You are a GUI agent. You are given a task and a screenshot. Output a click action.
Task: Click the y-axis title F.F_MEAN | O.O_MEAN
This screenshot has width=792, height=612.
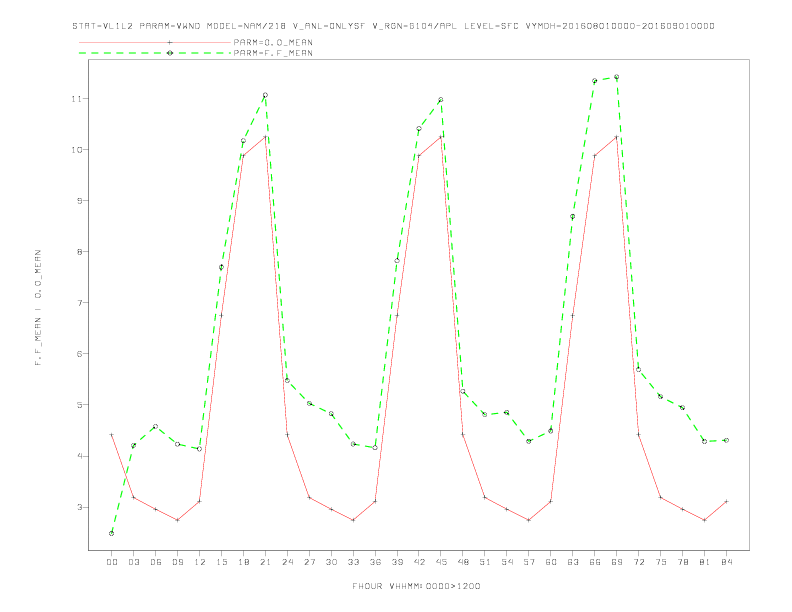pos(38,308)
